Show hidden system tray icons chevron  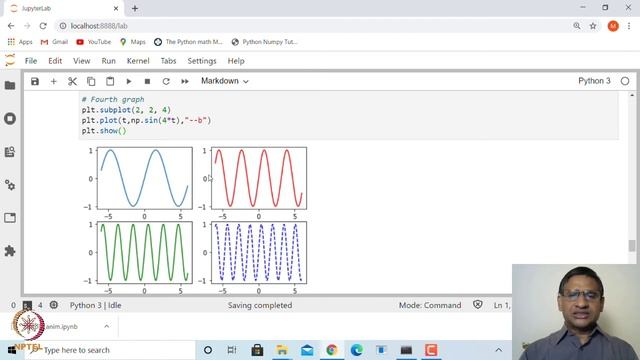pyautogui.click(x=498, y=350)
